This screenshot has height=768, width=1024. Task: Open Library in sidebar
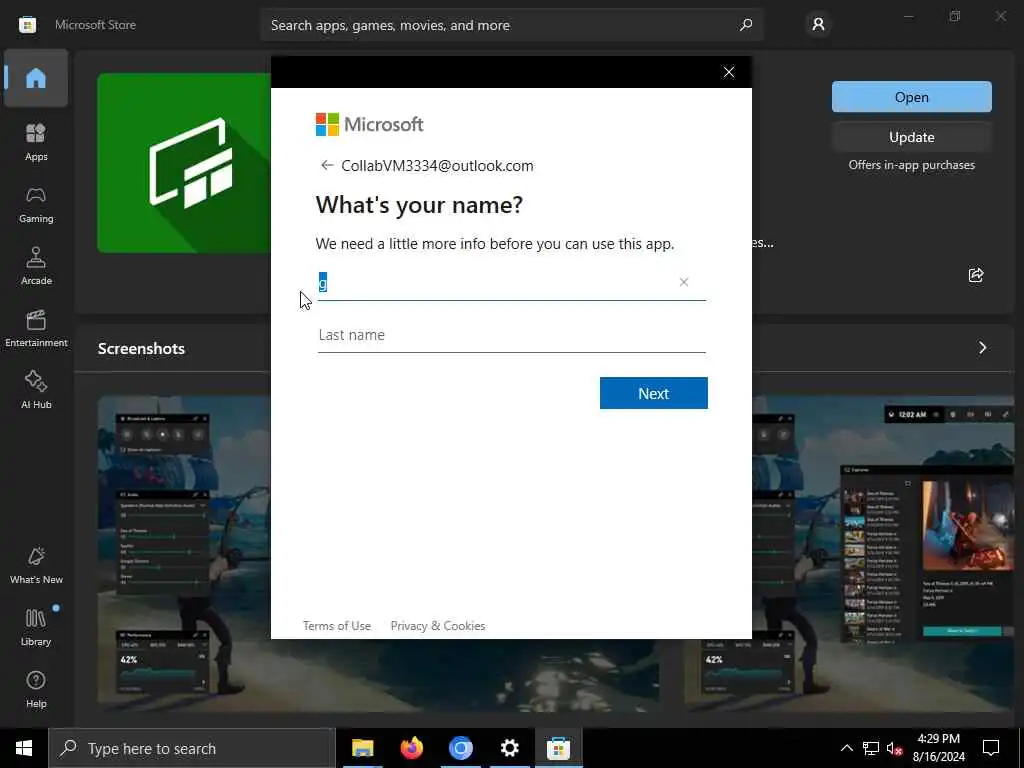point(36,628)
